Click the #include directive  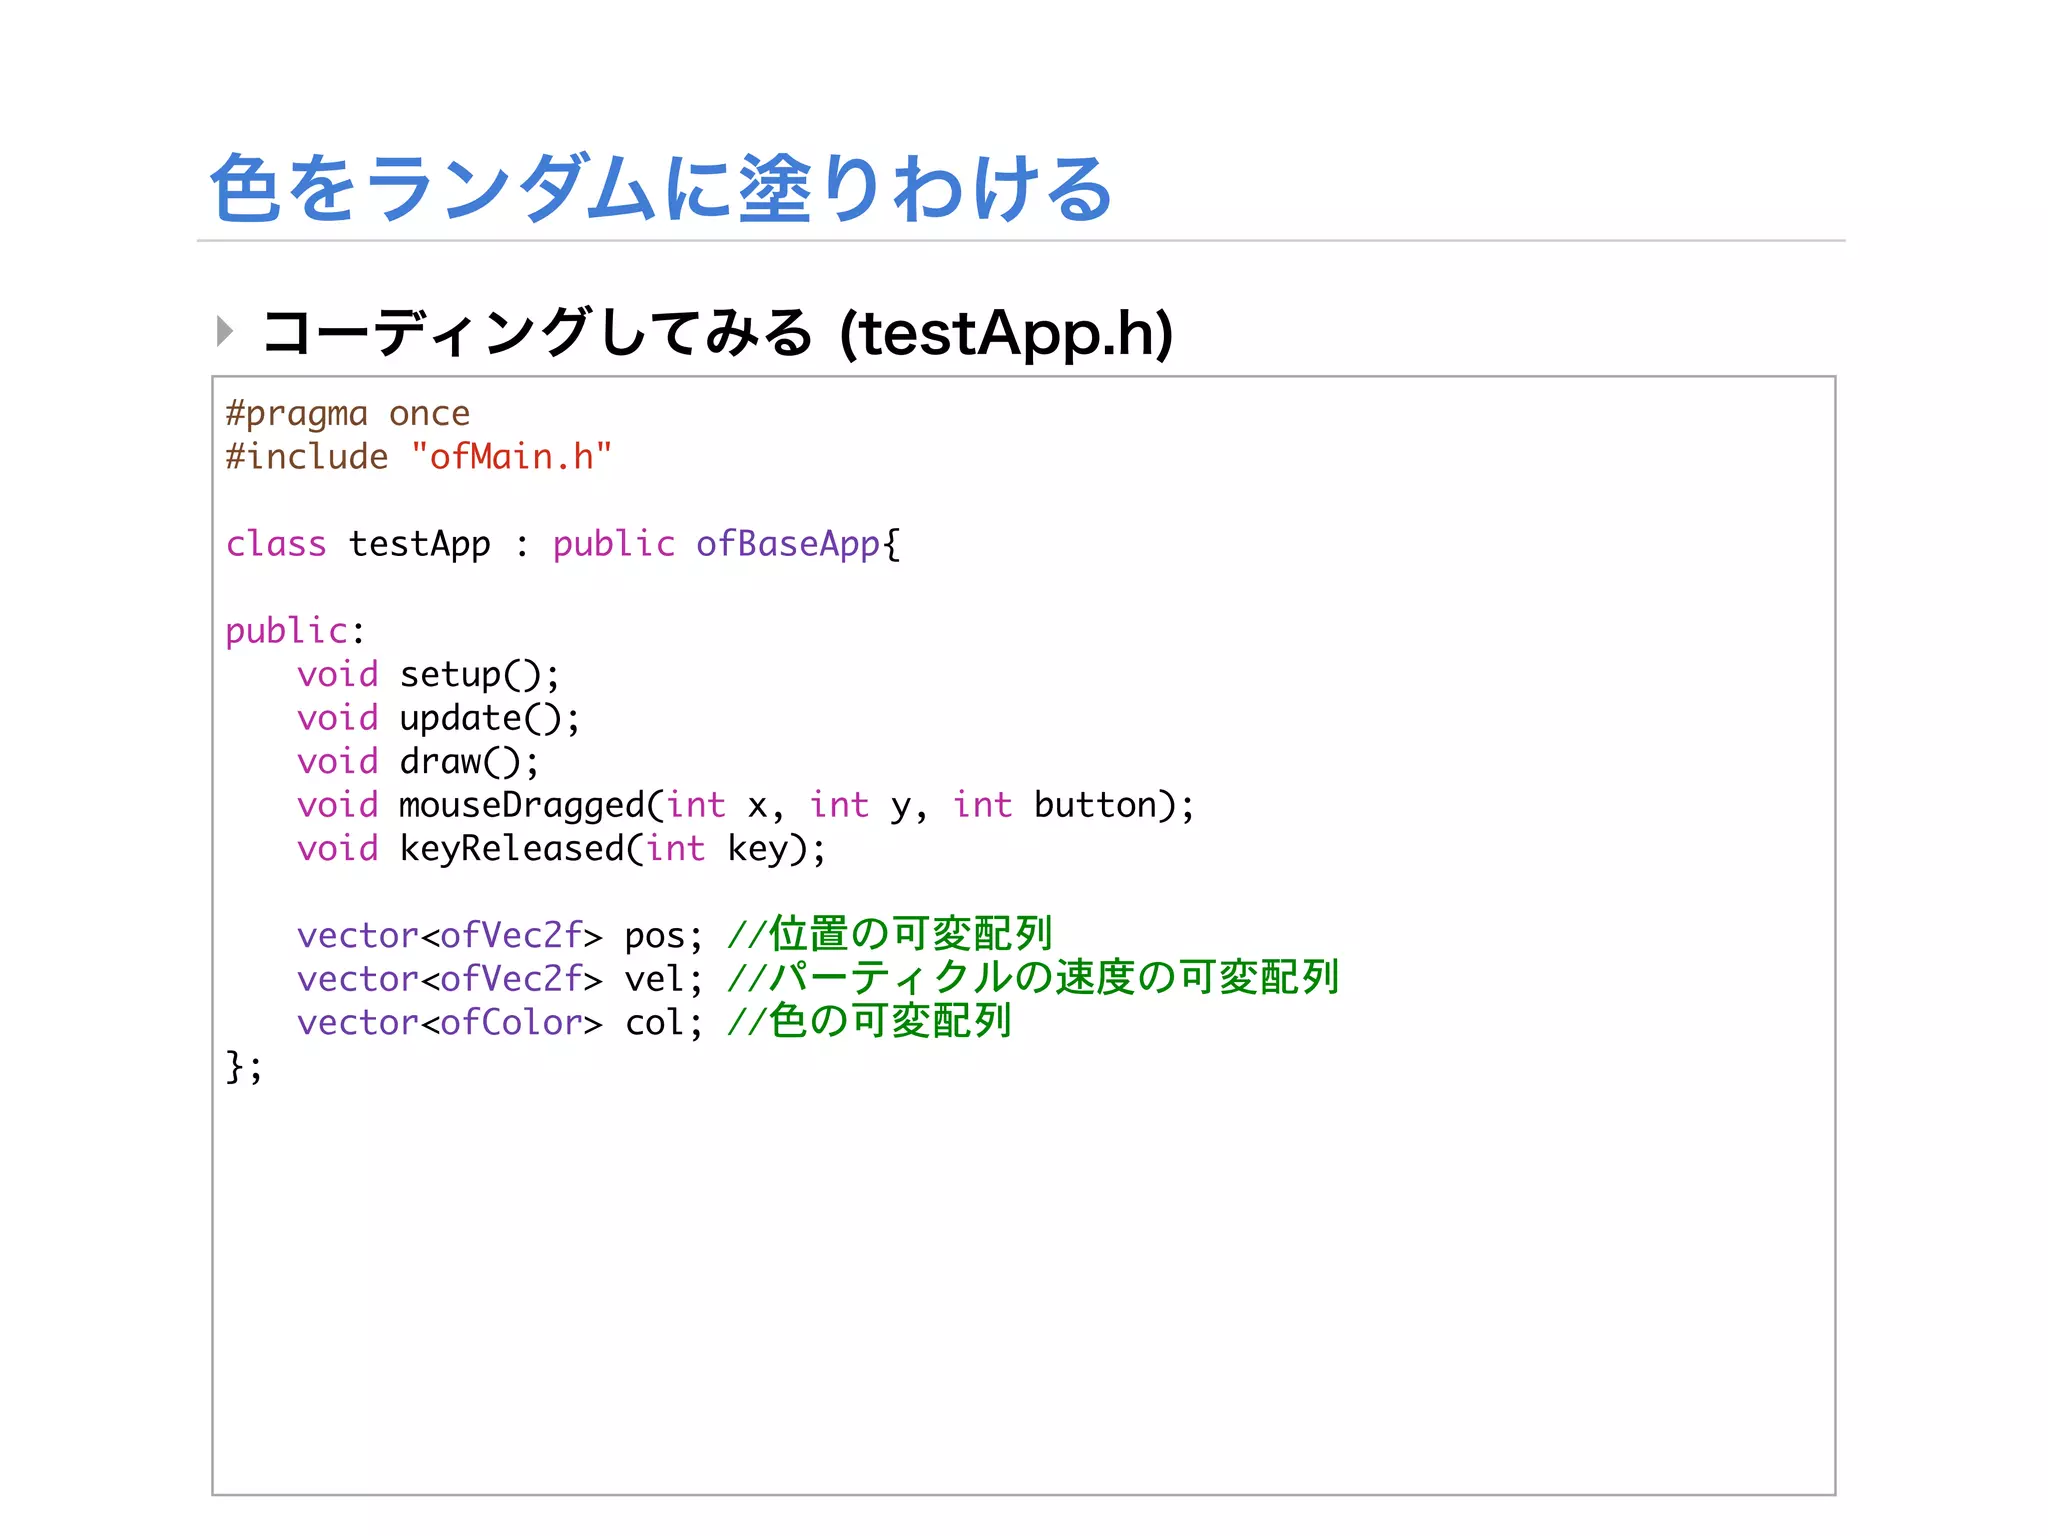click(x=306, y=457)
